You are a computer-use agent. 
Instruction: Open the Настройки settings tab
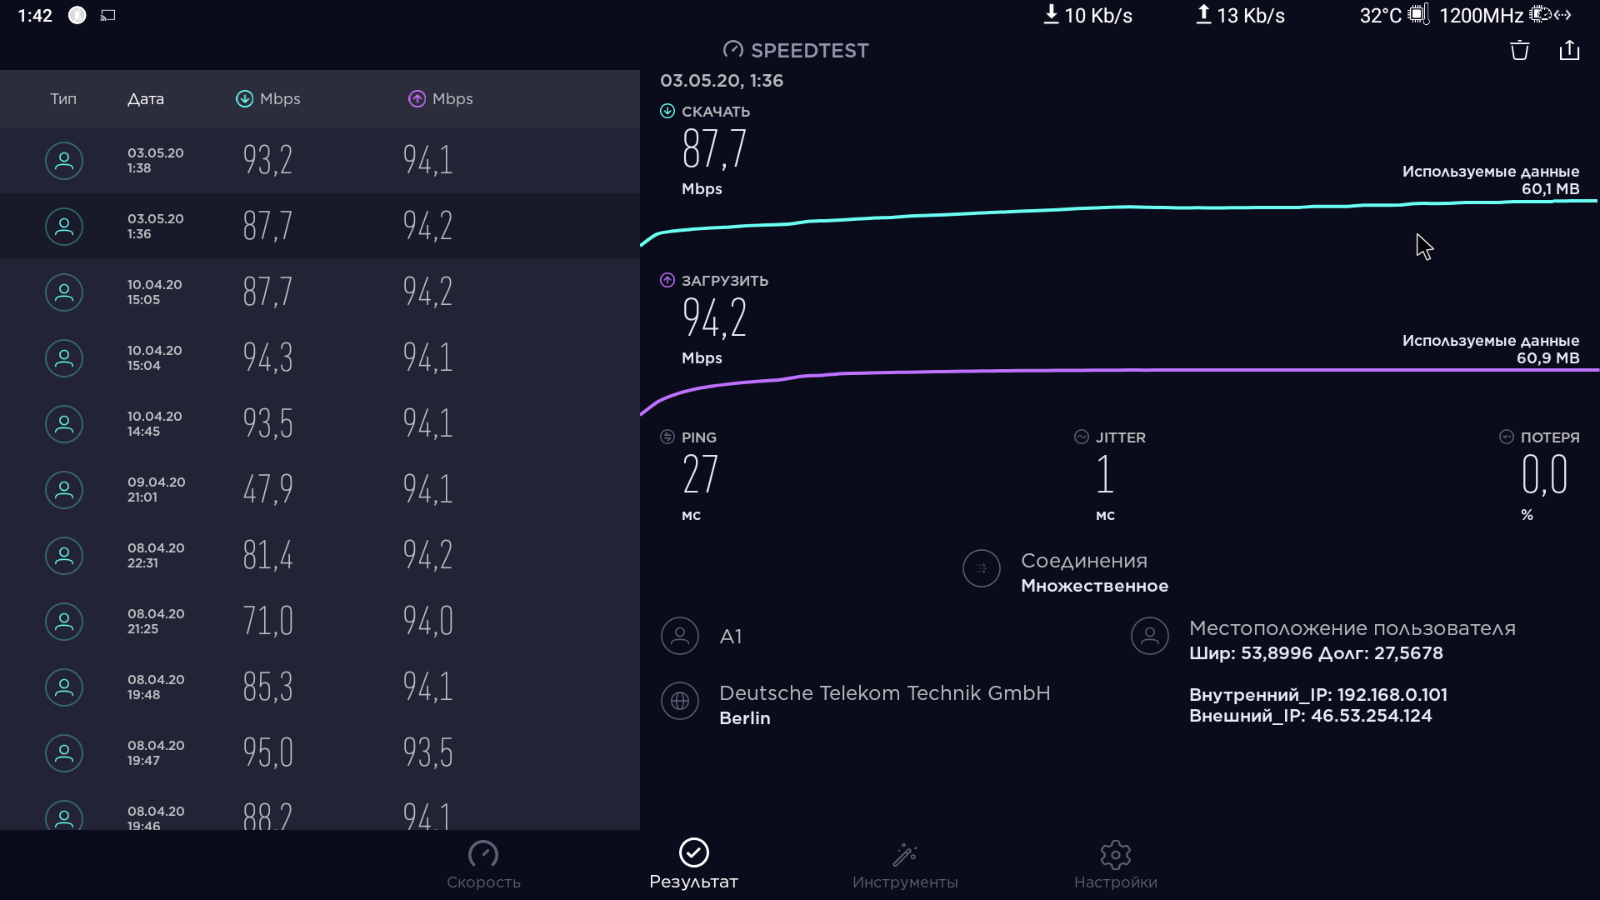(1115, 865)
